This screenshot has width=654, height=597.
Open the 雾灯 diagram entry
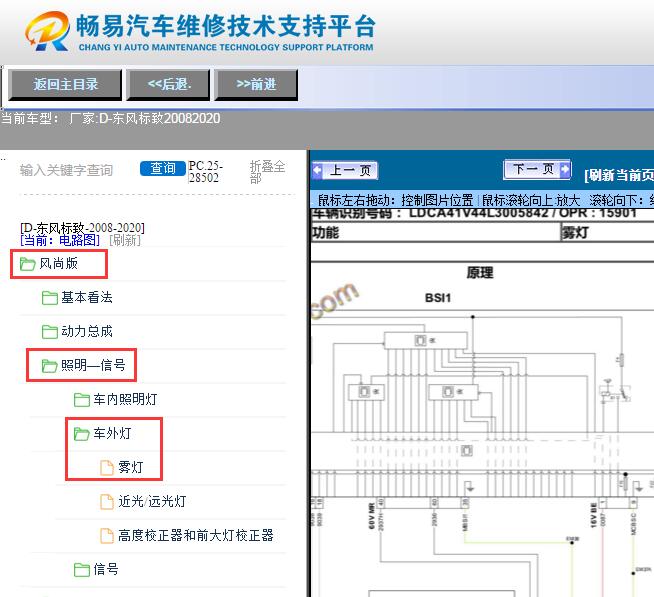point(131,467)
